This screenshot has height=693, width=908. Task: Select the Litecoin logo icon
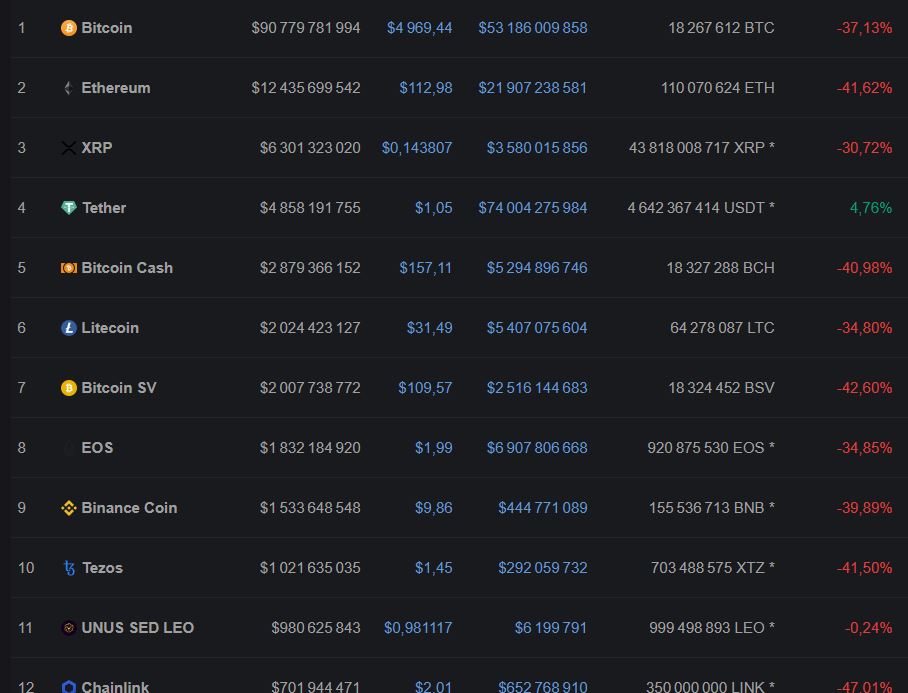[67, 327]
